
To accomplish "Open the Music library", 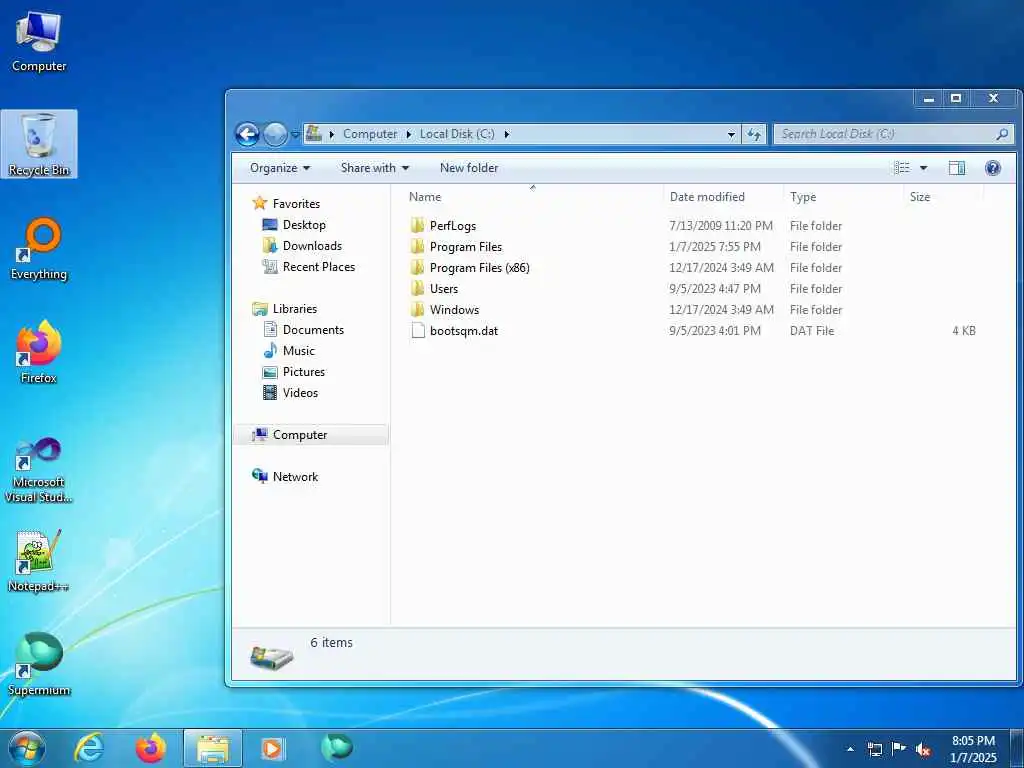I will (x=289, y=351).
